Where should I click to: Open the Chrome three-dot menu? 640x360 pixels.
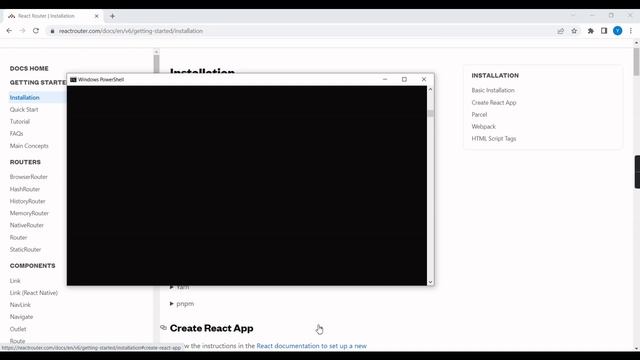tap(631, 31)
